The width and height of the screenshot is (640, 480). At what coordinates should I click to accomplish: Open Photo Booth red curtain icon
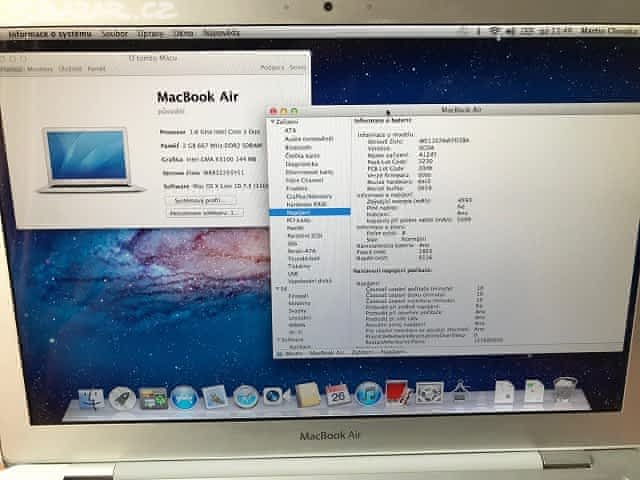coord(398,393)
